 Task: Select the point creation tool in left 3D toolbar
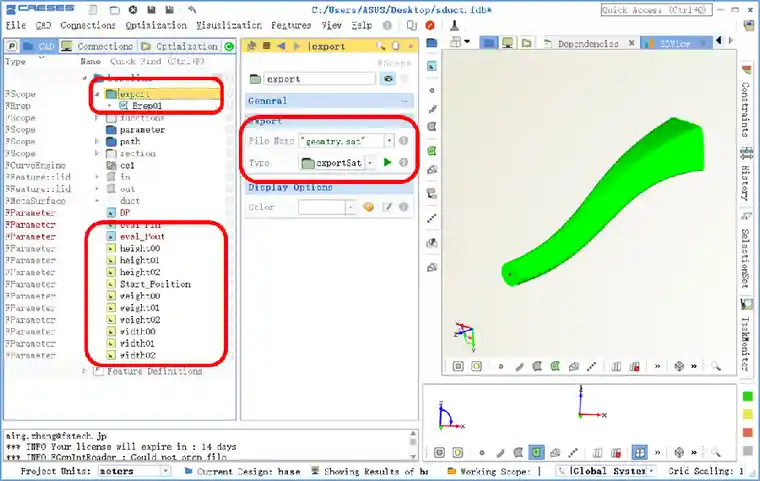(432, 90)
